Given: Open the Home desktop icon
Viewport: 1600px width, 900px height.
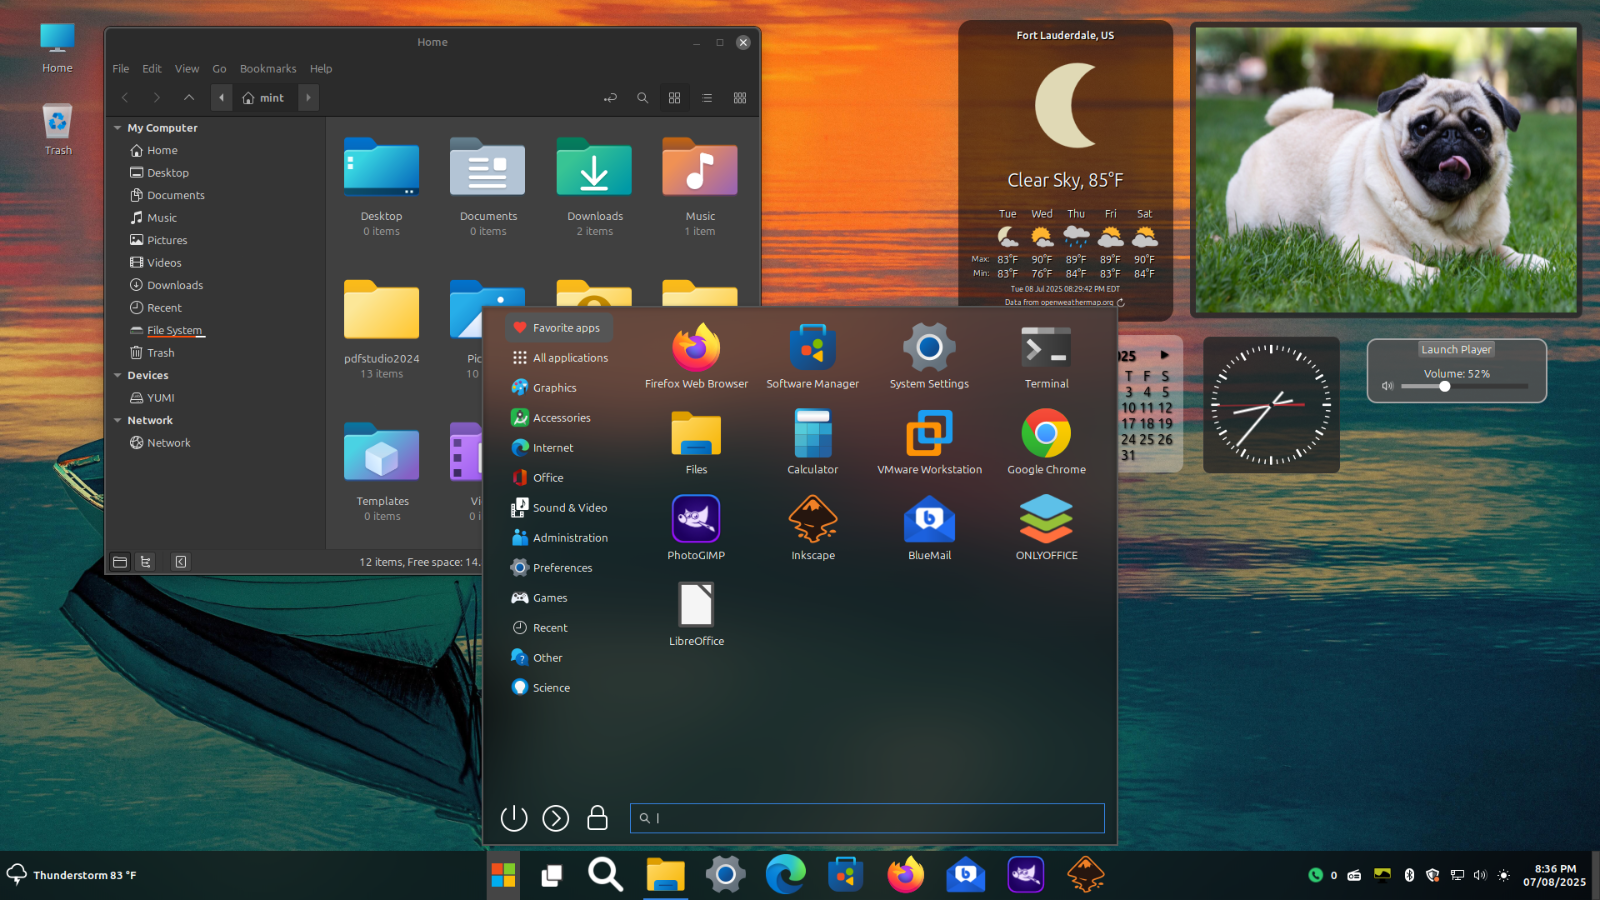Looking at the screenshot, I should tap(57, 48).
